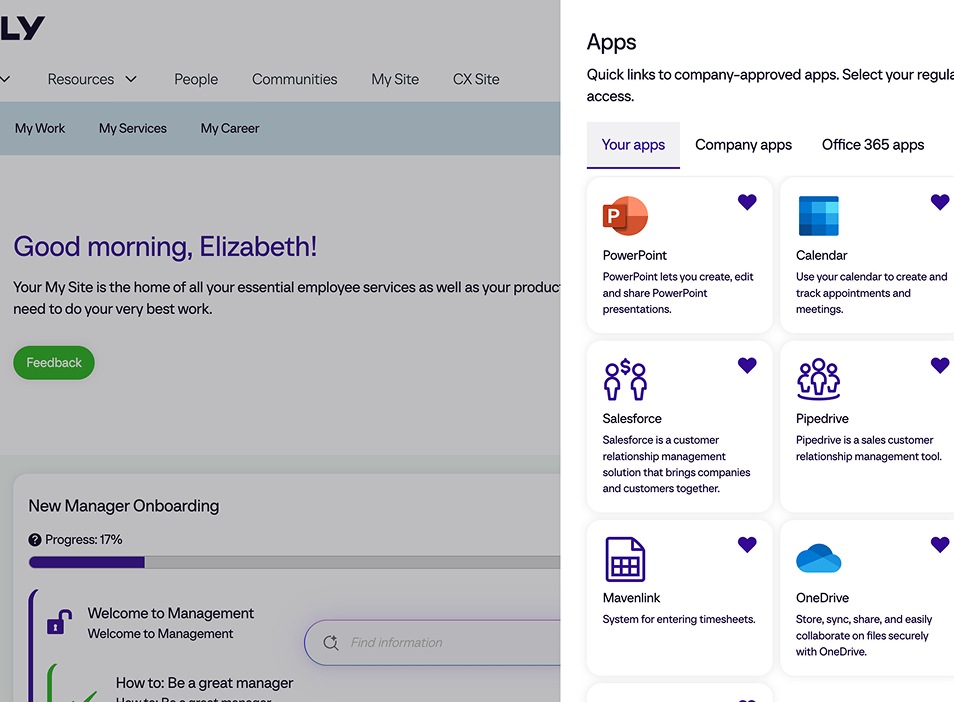The image size is (954, 702).
Task: Click the PowerPoint app title
Action: (635, 255)
